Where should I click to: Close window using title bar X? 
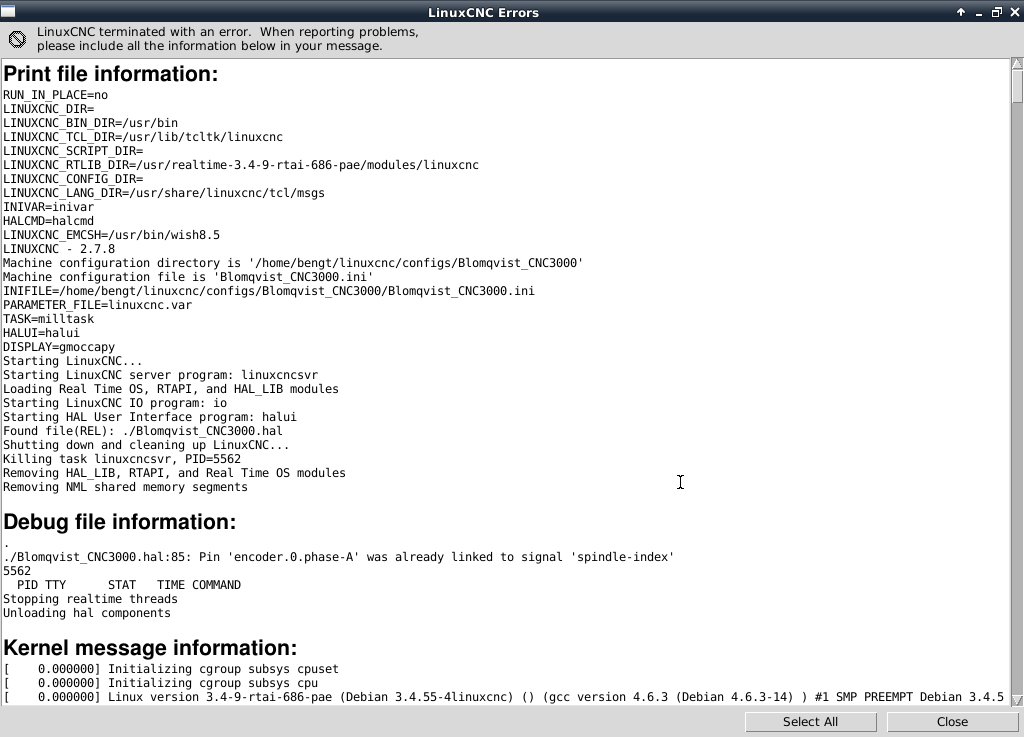(x=1015, y=12)
